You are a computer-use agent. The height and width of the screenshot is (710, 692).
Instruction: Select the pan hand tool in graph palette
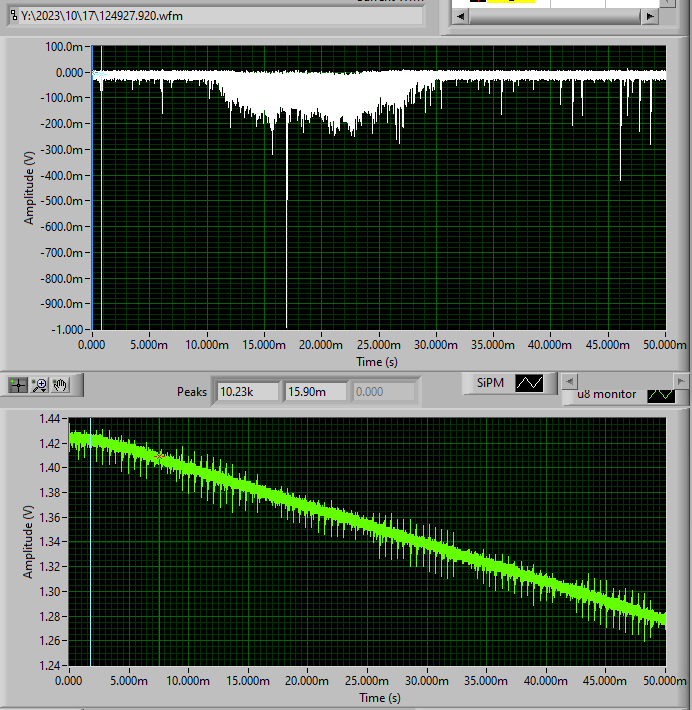click(60, 385)
